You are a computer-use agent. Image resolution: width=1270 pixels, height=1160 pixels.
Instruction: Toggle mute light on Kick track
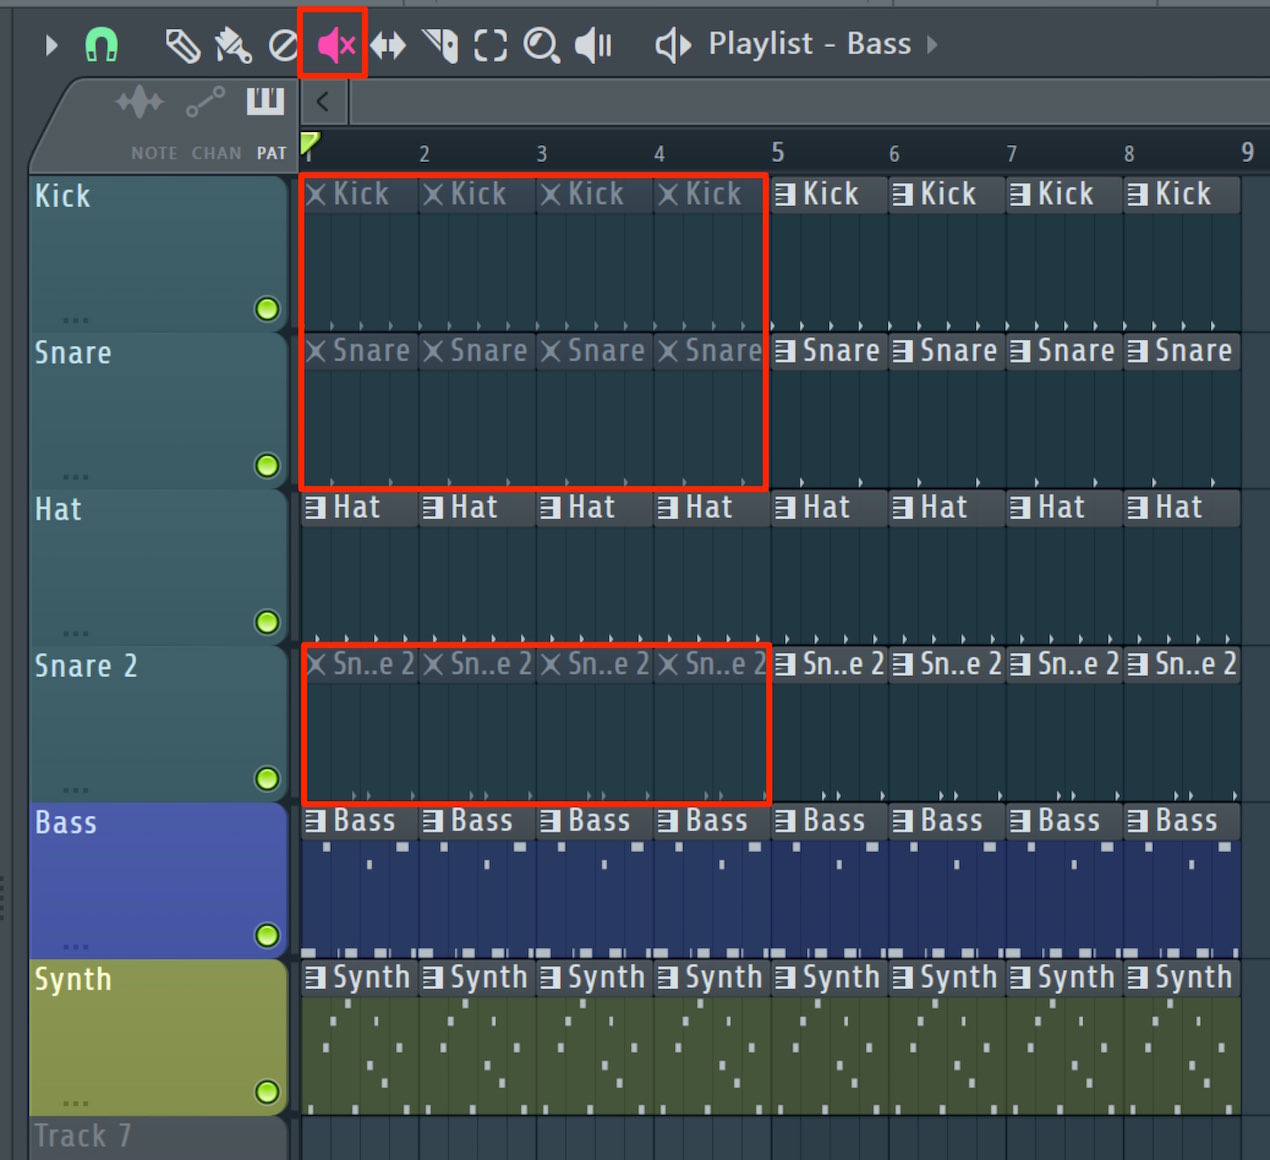[267, 309]
